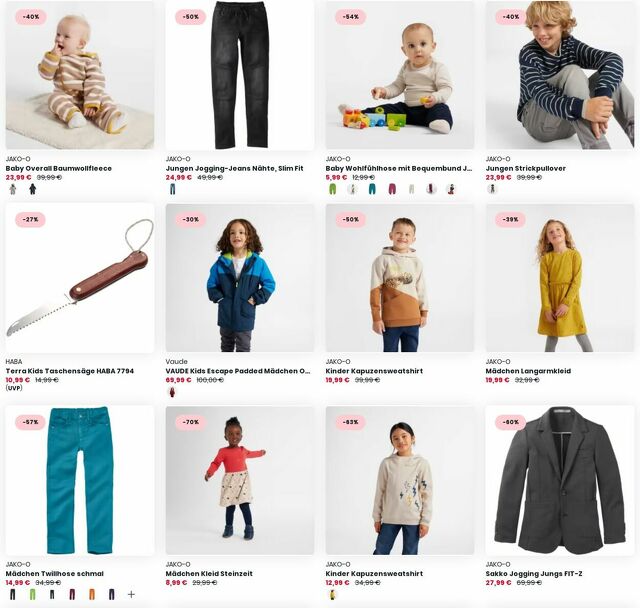Select the dark navy Baby Overall variant
The width and height of the screenshot is (640, 608).
33,189
